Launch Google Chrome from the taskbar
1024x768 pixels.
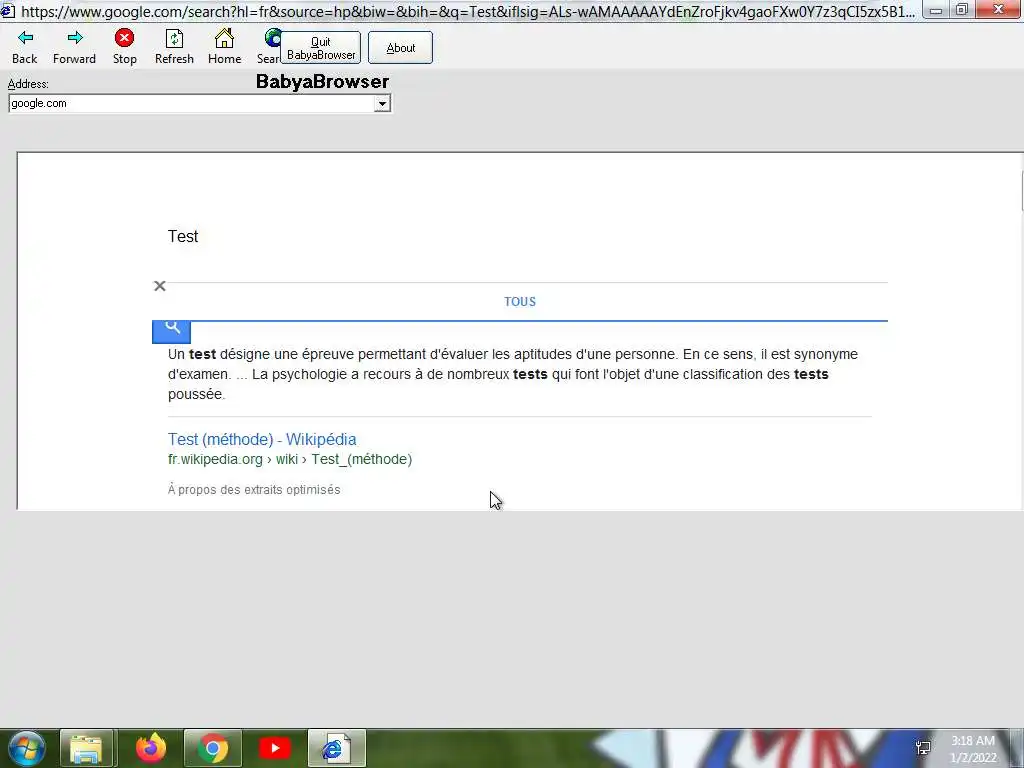213,748
